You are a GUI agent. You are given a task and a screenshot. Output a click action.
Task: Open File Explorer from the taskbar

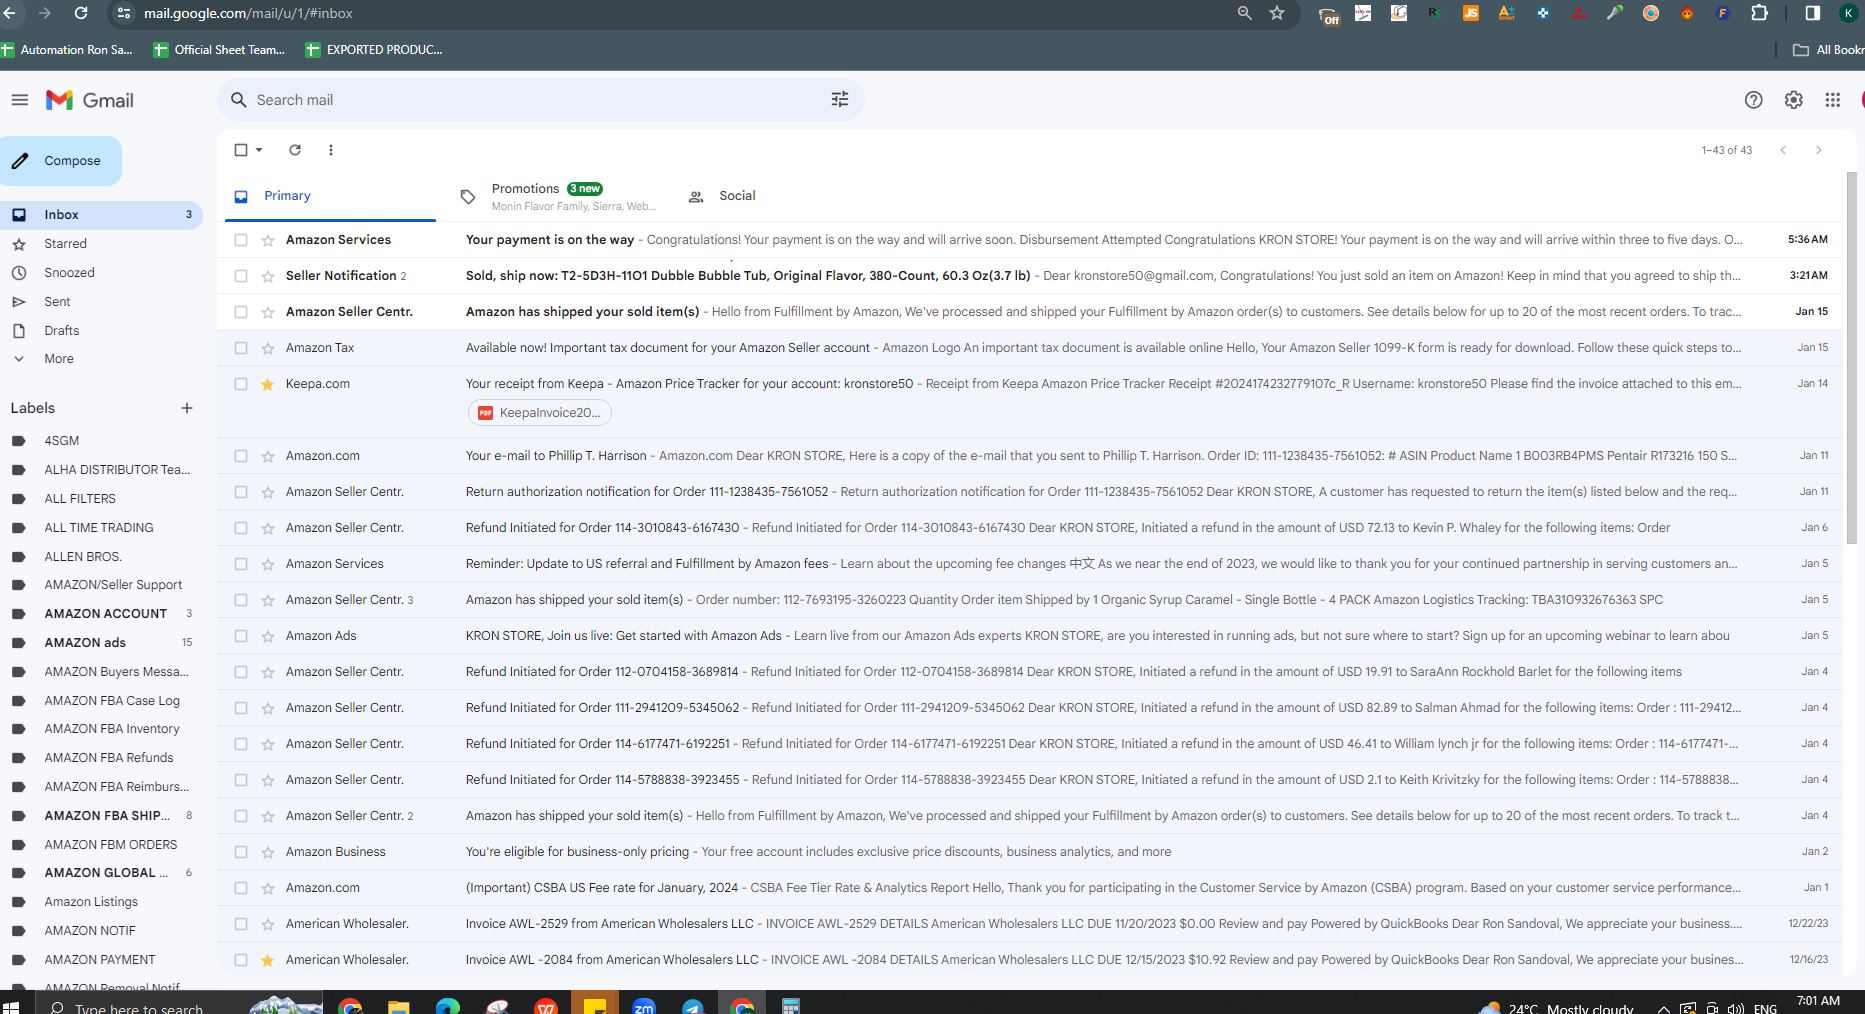[x=399, y=1005]
